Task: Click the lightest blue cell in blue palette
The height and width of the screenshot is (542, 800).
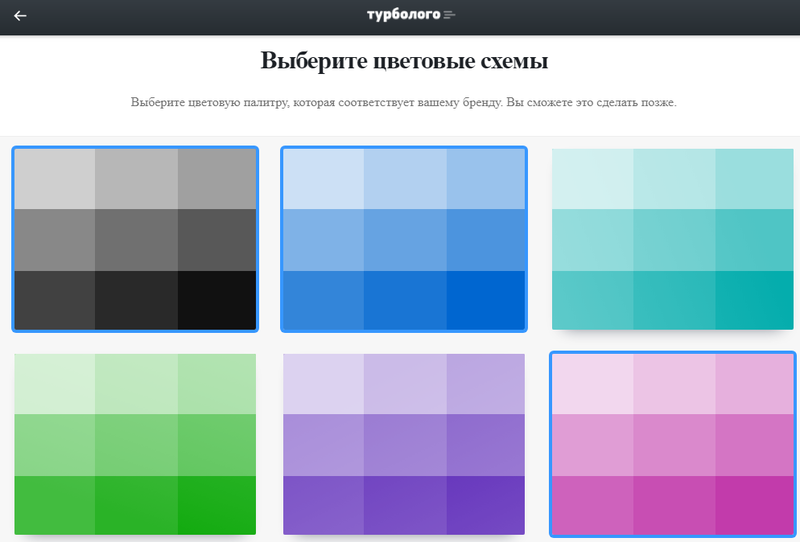Action: [x=323, y=179]
